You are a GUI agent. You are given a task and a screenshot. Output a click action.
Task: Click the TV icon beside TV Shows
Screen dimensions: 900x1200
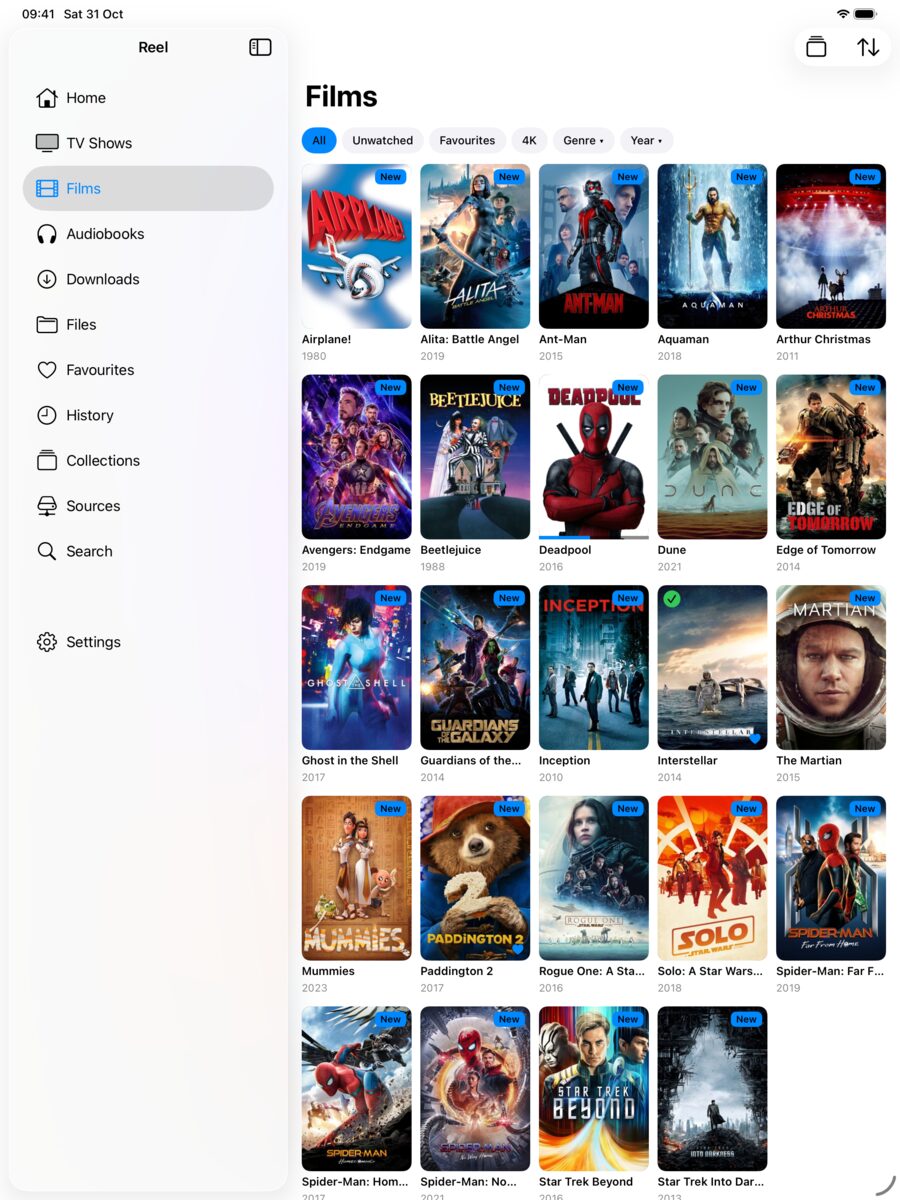coord(47,143)
